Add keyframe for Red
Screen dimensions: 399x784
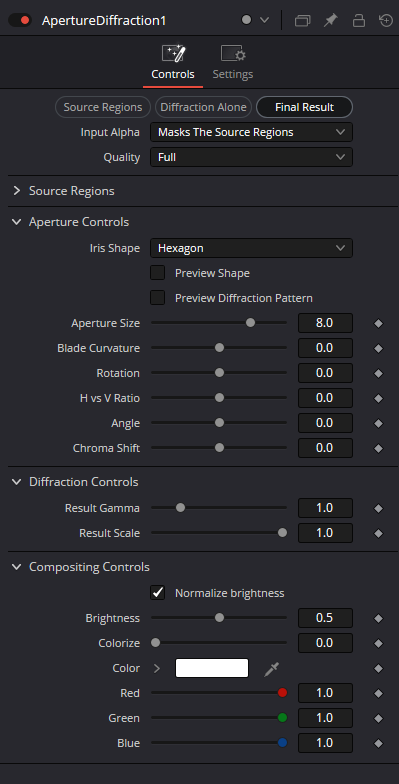(x=378, y=694)
